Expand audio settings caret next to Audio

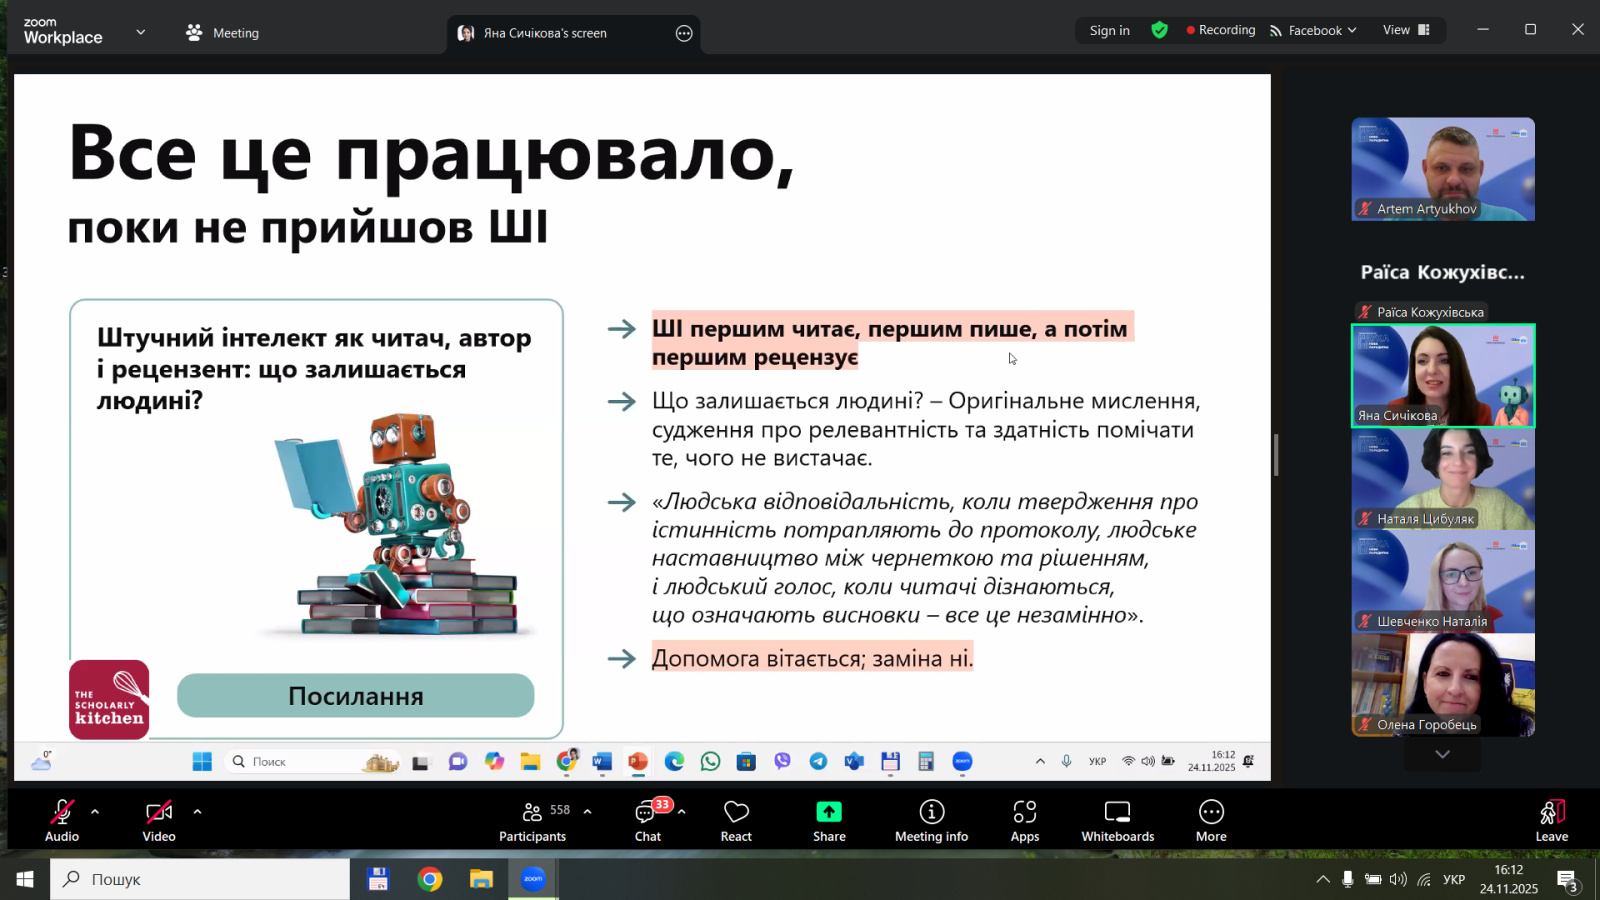tap(95, 812)
